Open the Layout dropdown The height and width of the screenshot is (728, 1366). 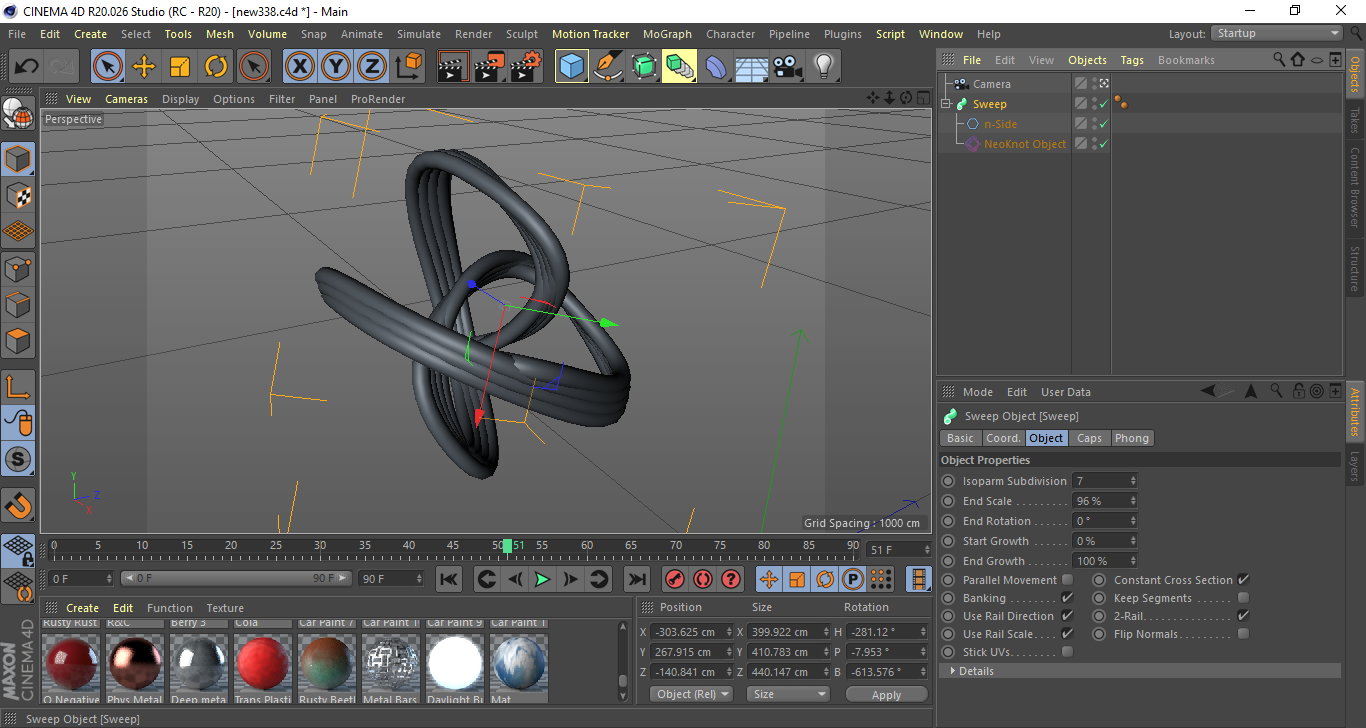pyautogui.click(x=1277, y=33)
